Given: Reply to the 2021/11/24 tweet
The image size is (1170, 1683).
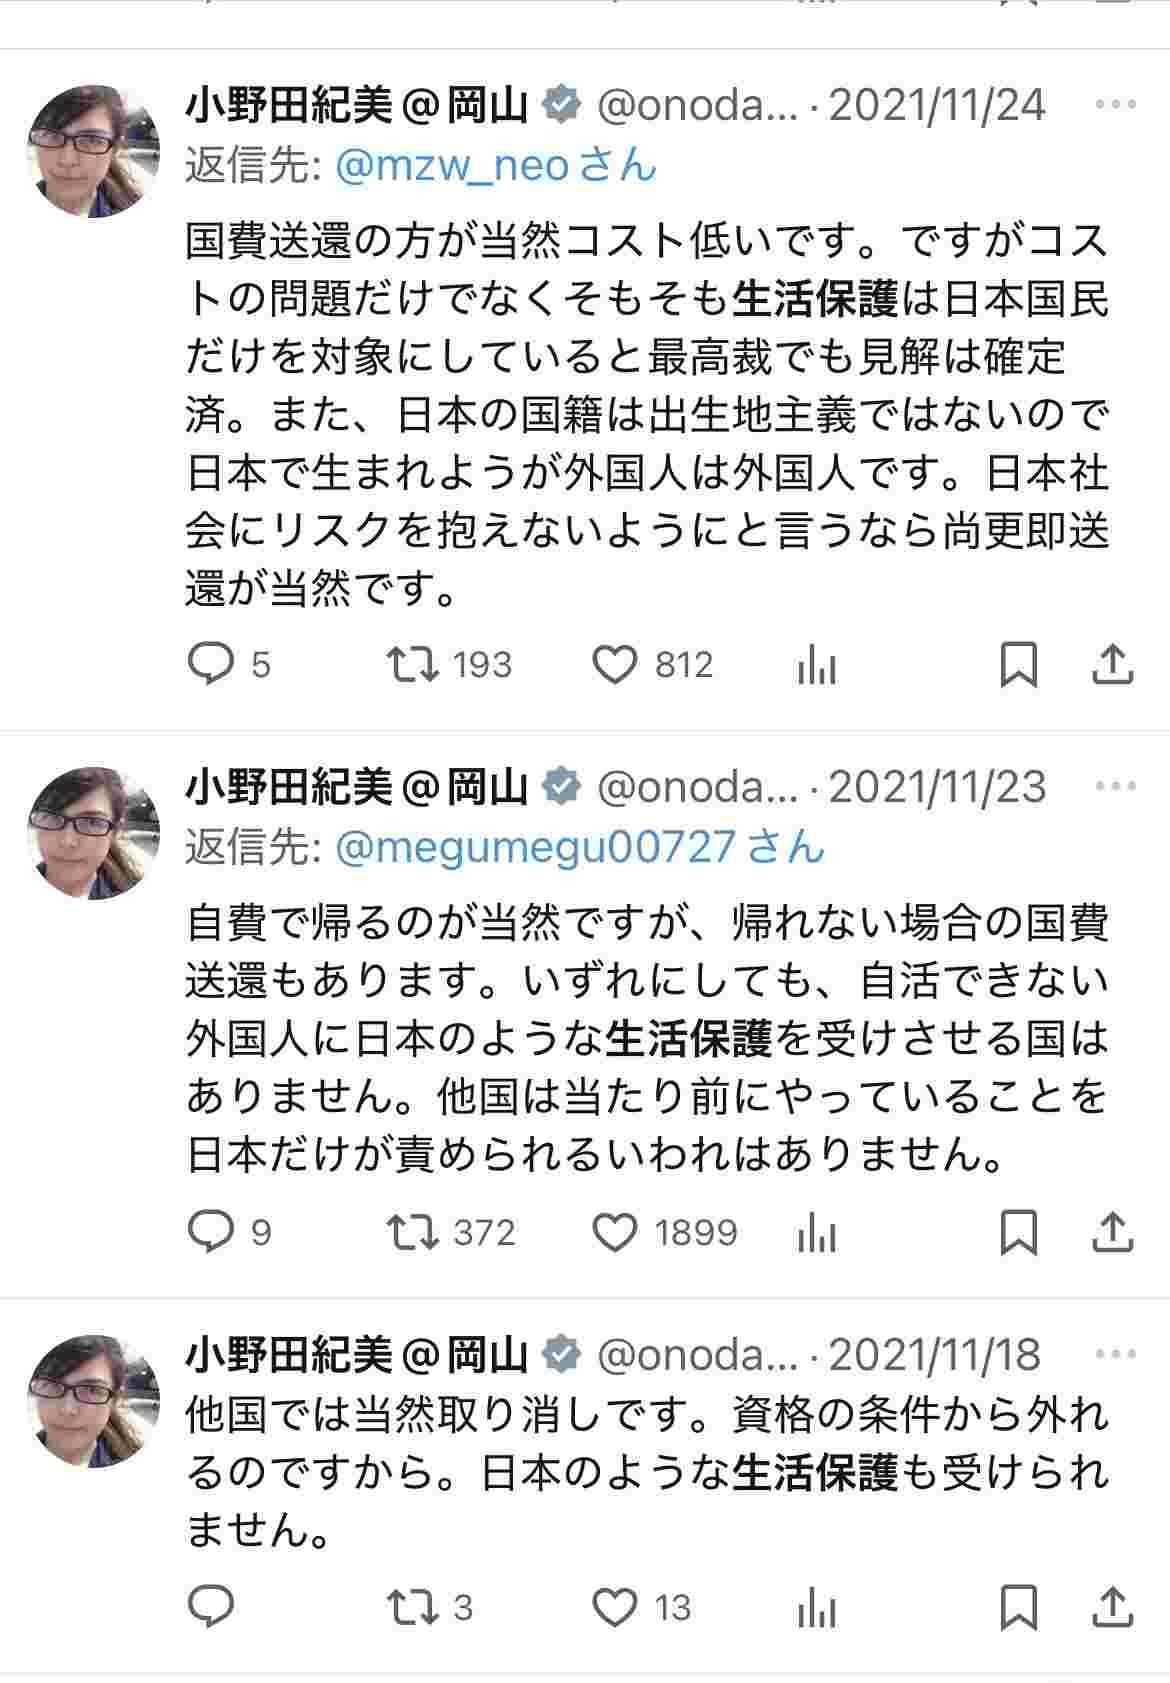Looking at the screenshot, I should [x=211, y=664].
